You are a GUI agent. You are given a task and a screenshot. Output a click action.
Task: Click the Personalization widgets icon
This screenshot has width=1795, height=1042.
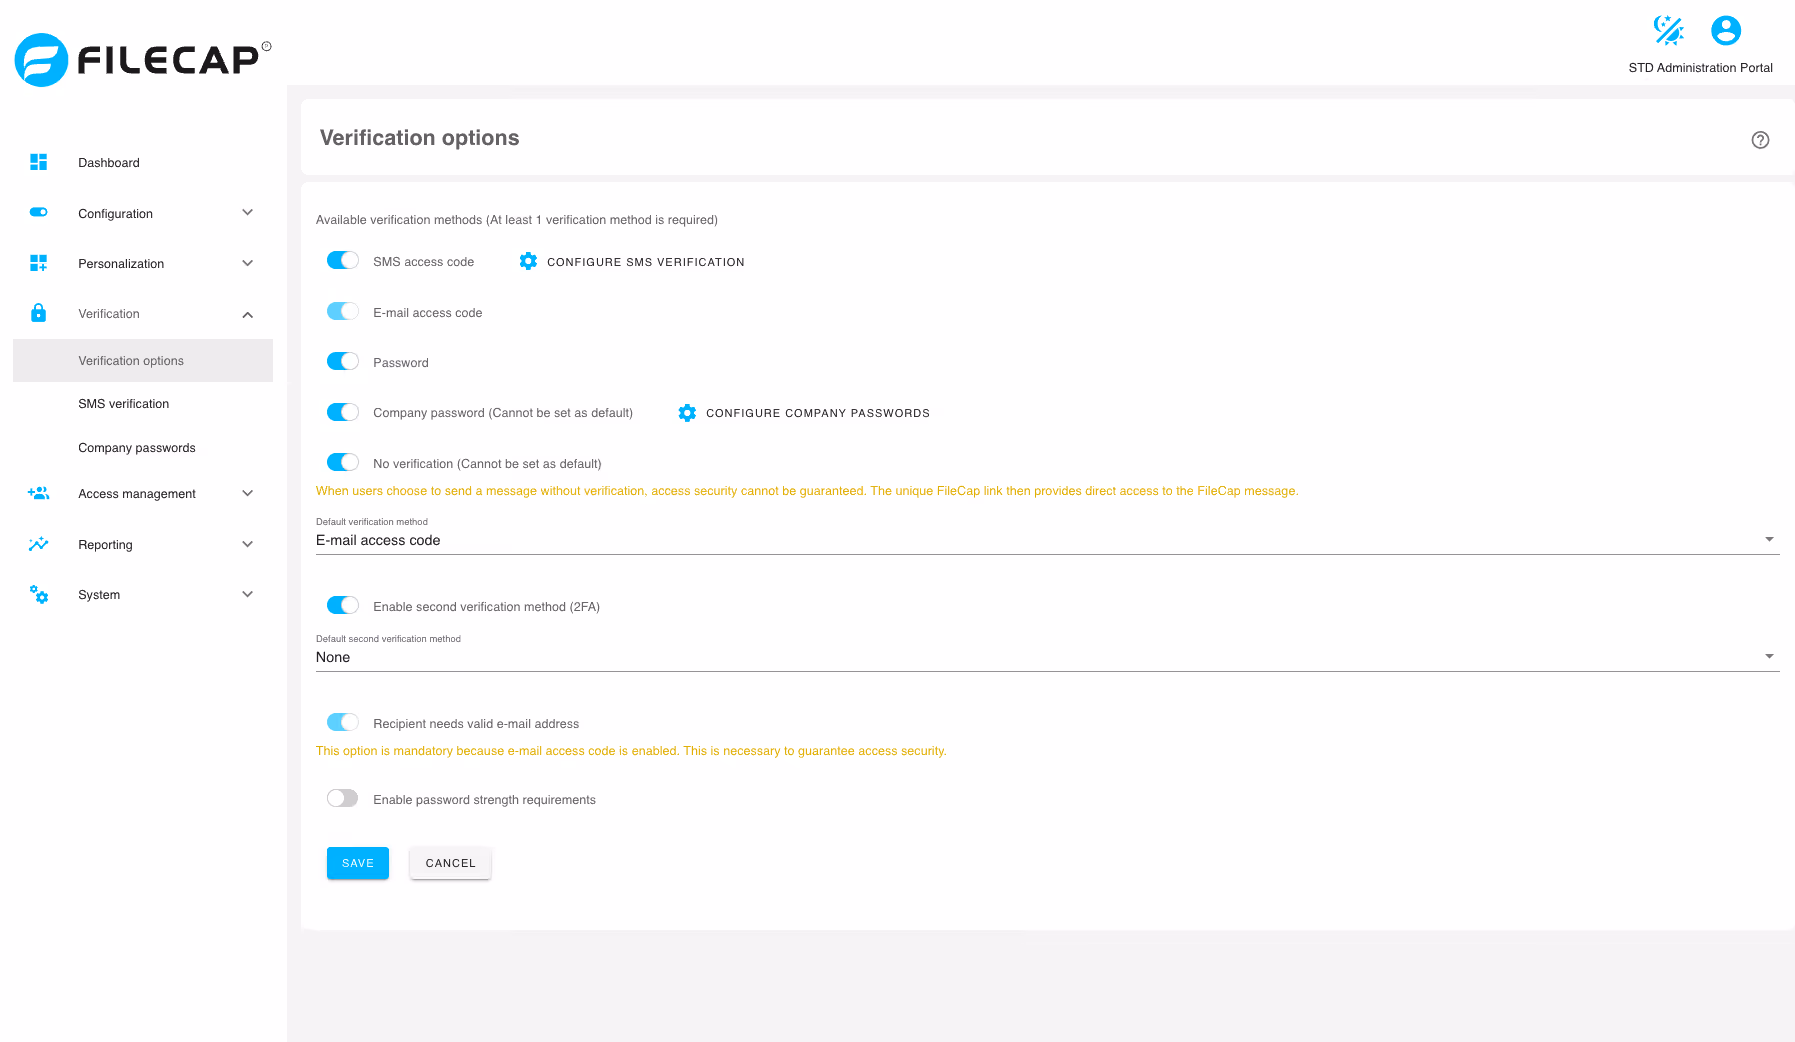(x=39, y=263)
